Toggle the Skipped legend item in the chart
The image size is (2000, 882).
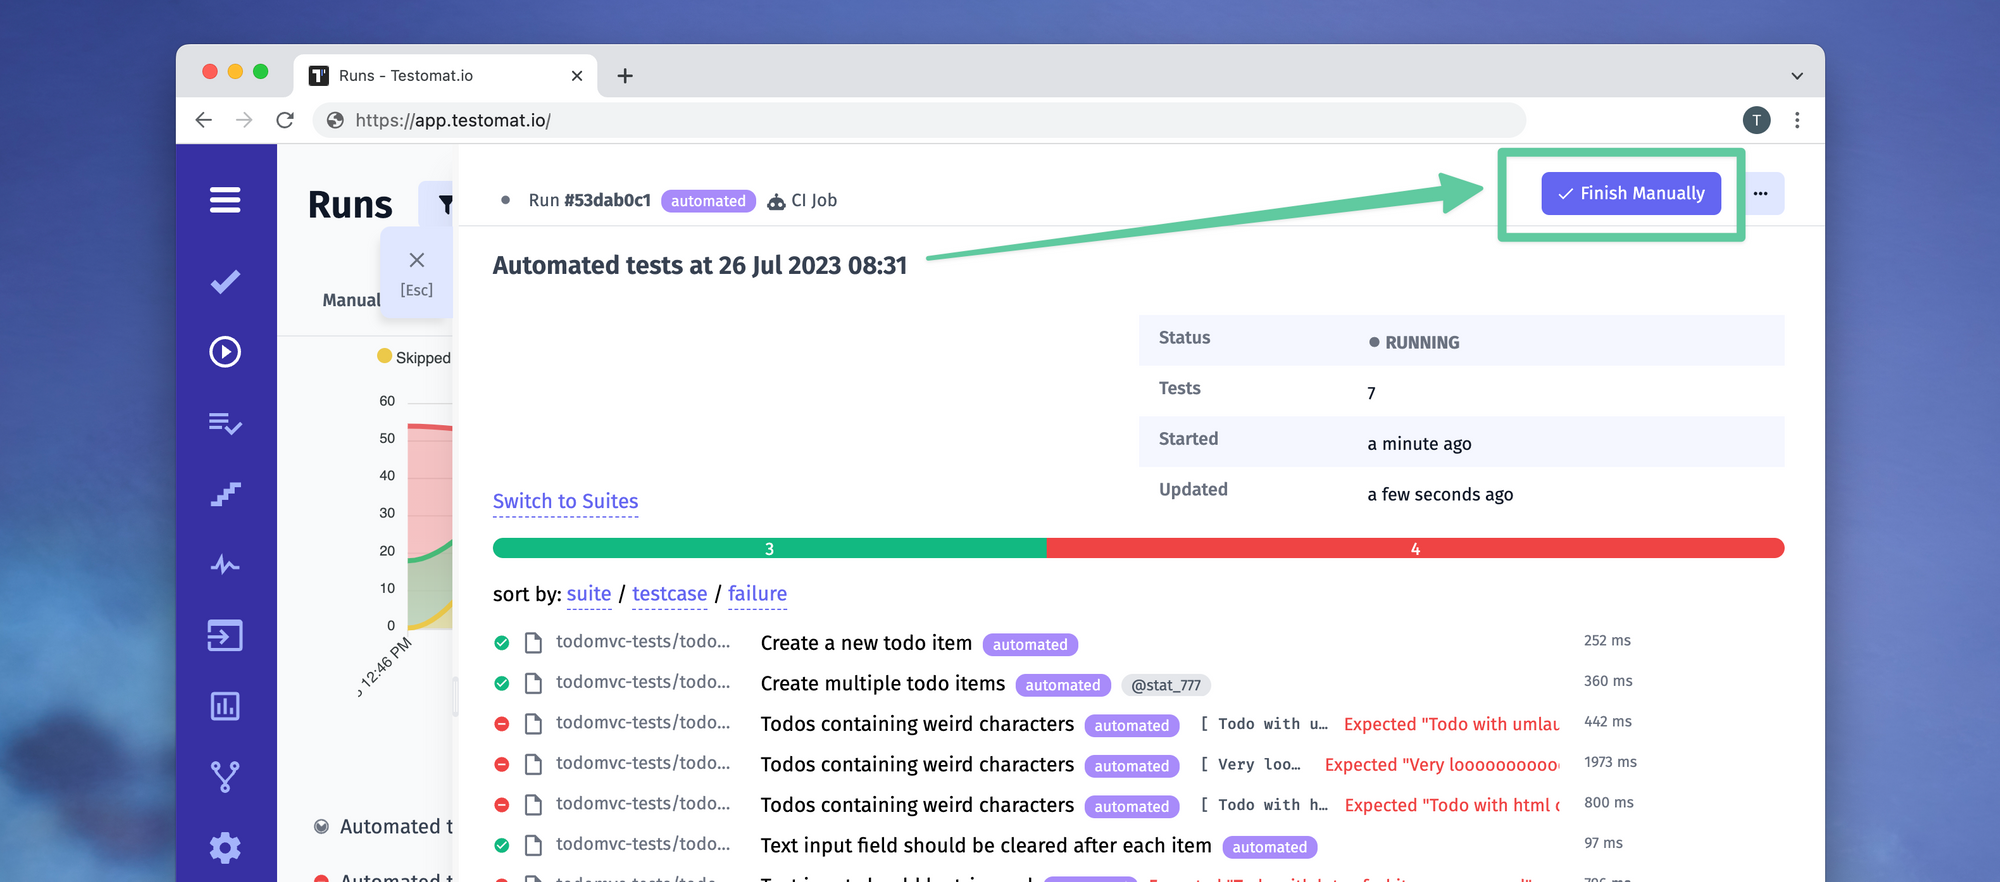point(414,357)
